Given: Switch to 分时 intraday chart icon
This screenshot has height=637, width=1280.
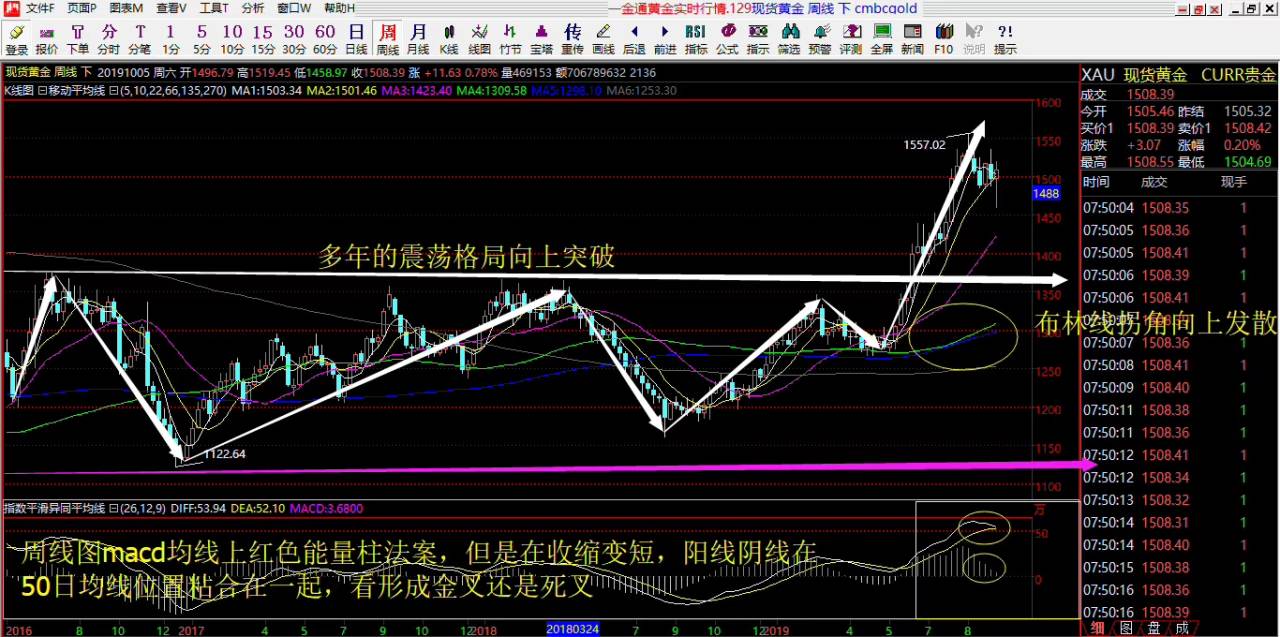Looking at the screenshot, I should coord(109,39).
